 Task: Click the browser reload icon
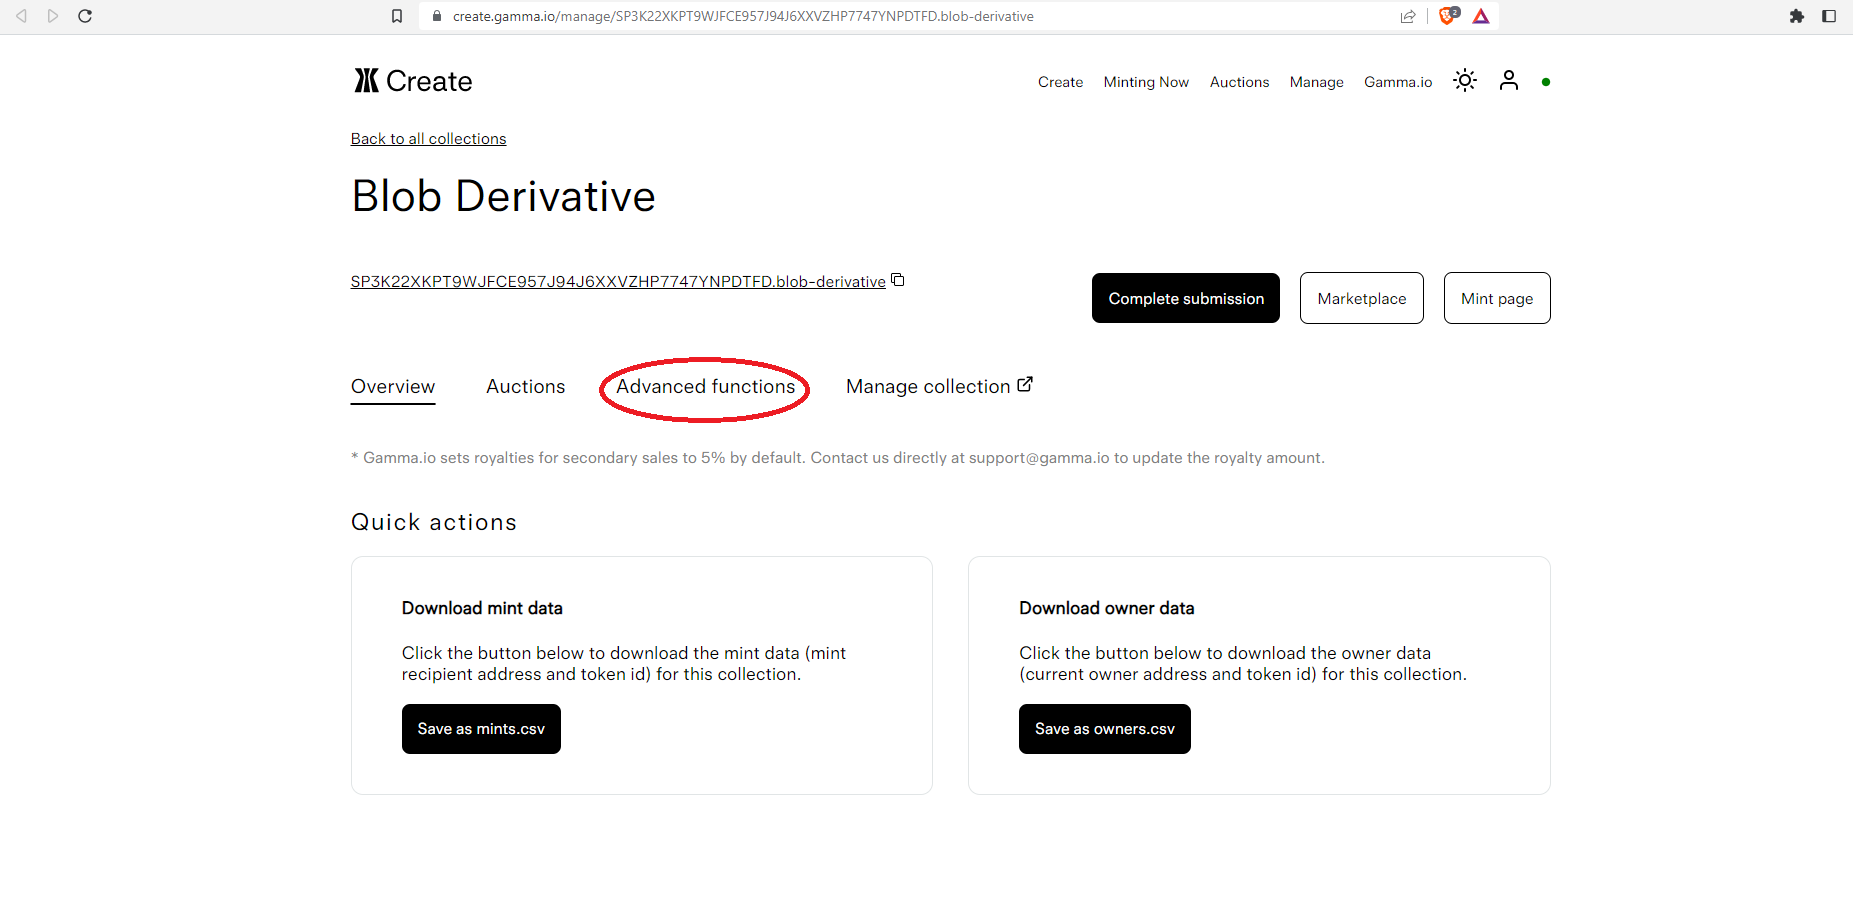tap(85, 16)
